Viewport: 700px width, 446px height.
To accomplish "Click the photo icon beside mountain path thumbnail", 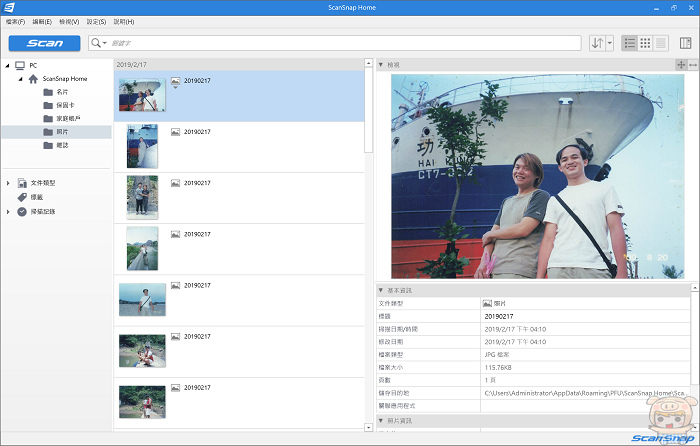I will pos(175,234).
